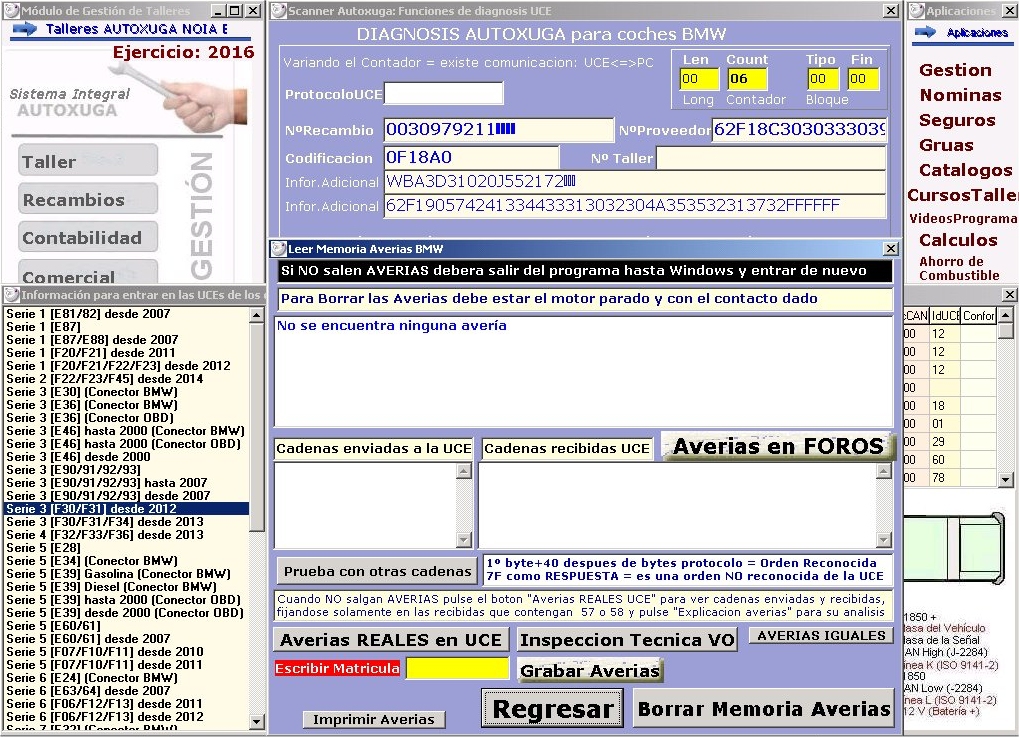Click the Fin yellow value field
Screen dimensions: 1019x737
point(864,79)
